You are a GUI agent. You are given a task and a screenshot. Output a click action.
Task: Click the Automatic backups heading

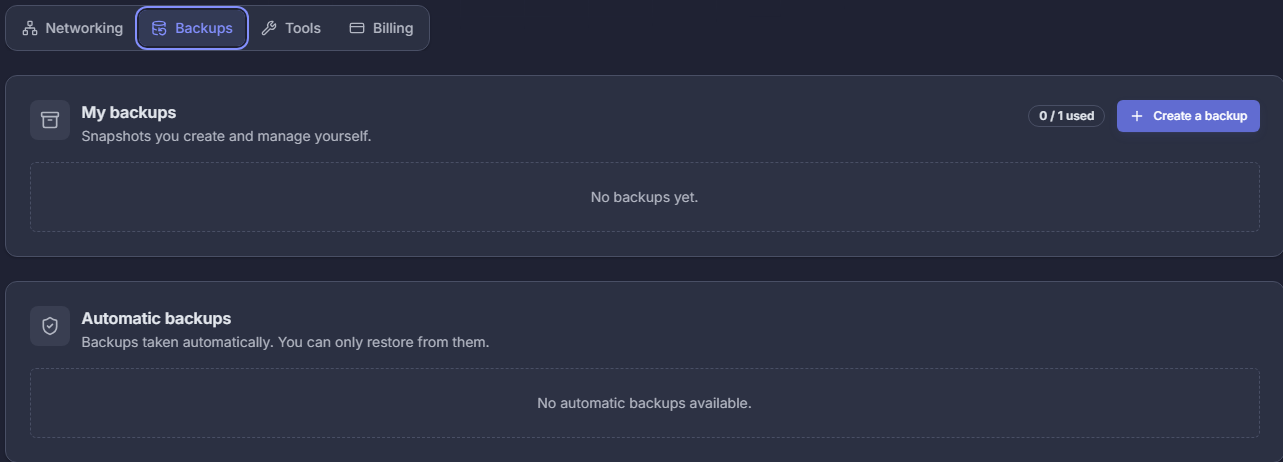pyautogui.click(x=156, y=318)
